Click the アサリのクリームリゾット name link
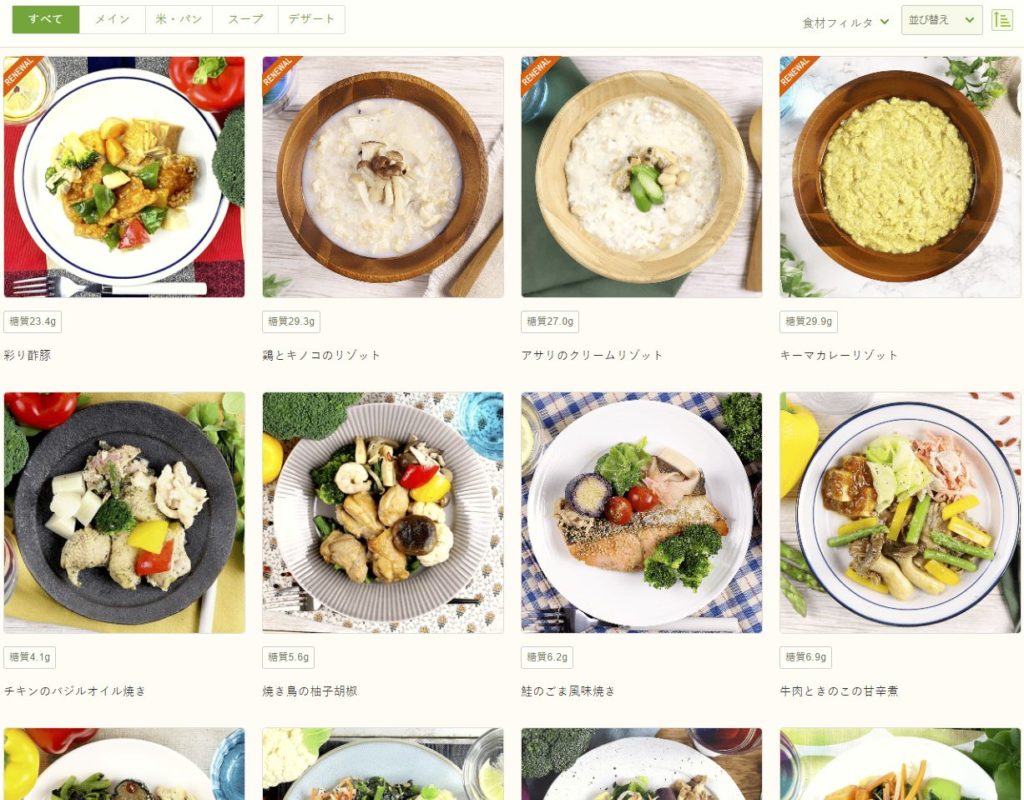This screenshot has width=1024, height=800. 592,355
